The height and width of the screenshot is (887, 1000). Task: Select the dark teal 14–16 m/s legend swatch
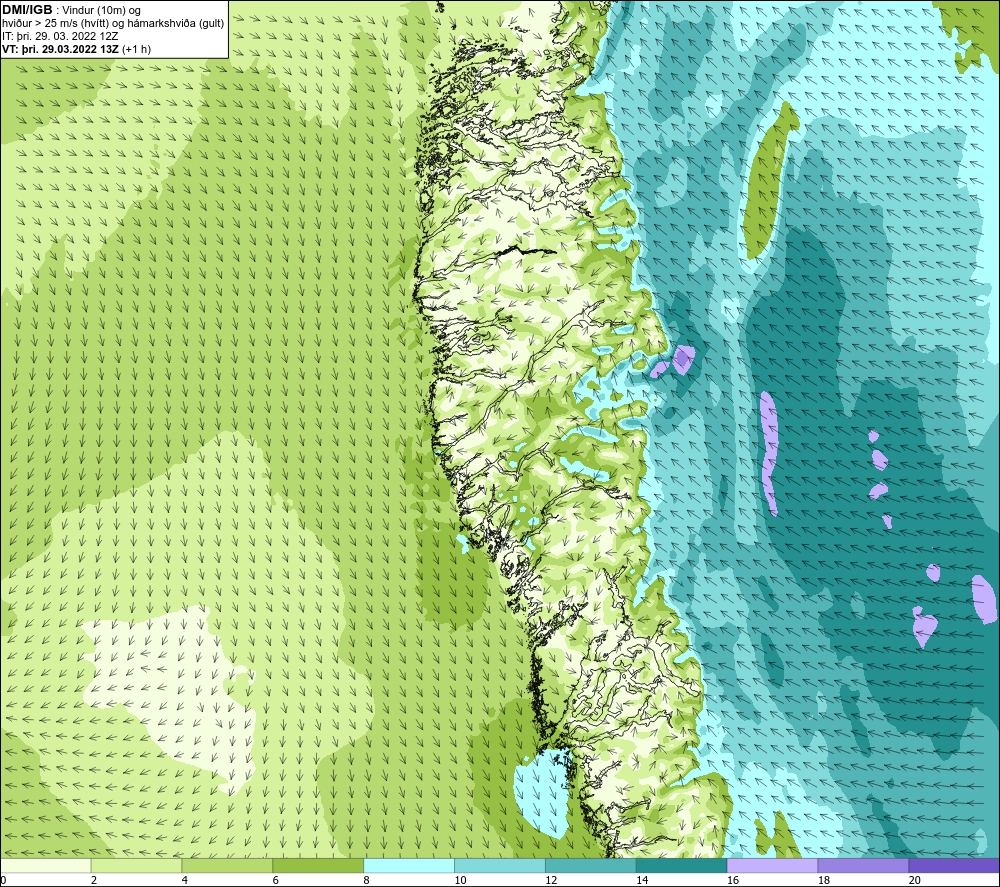pyautogui.click(x=682, y=865)
